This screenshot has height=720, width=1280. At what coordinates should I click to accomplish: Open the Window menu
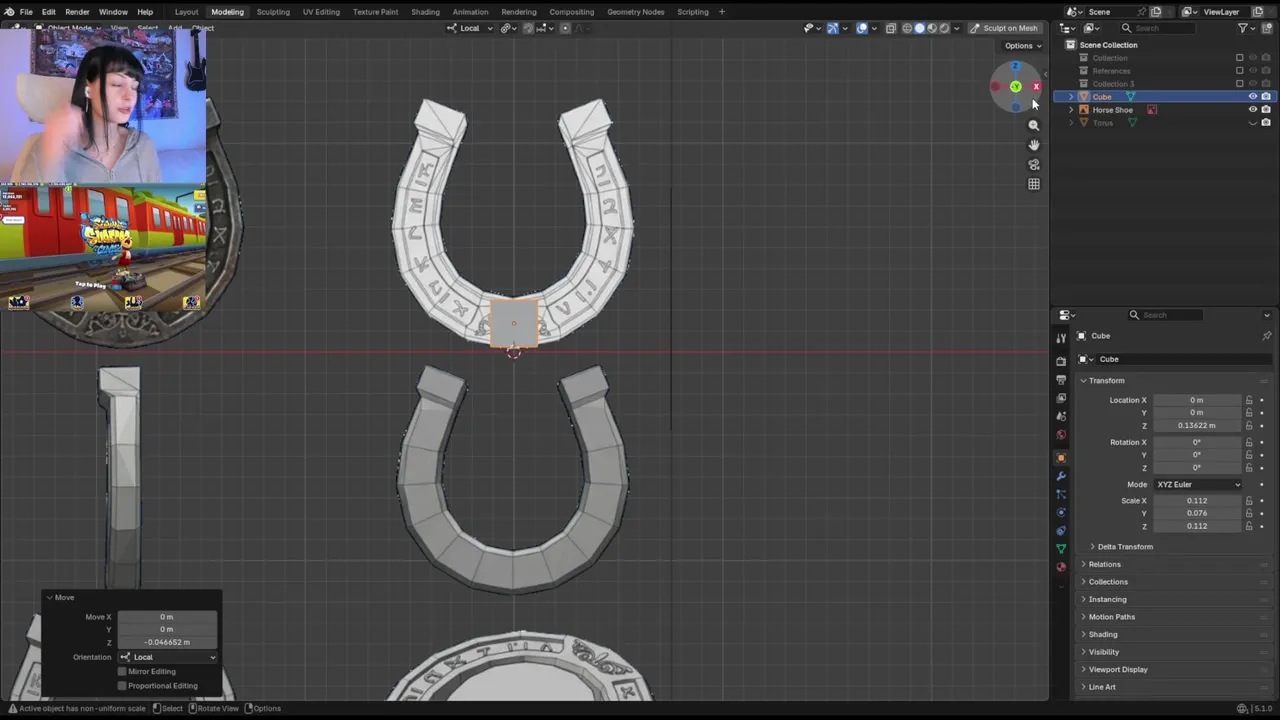point(113,12)
